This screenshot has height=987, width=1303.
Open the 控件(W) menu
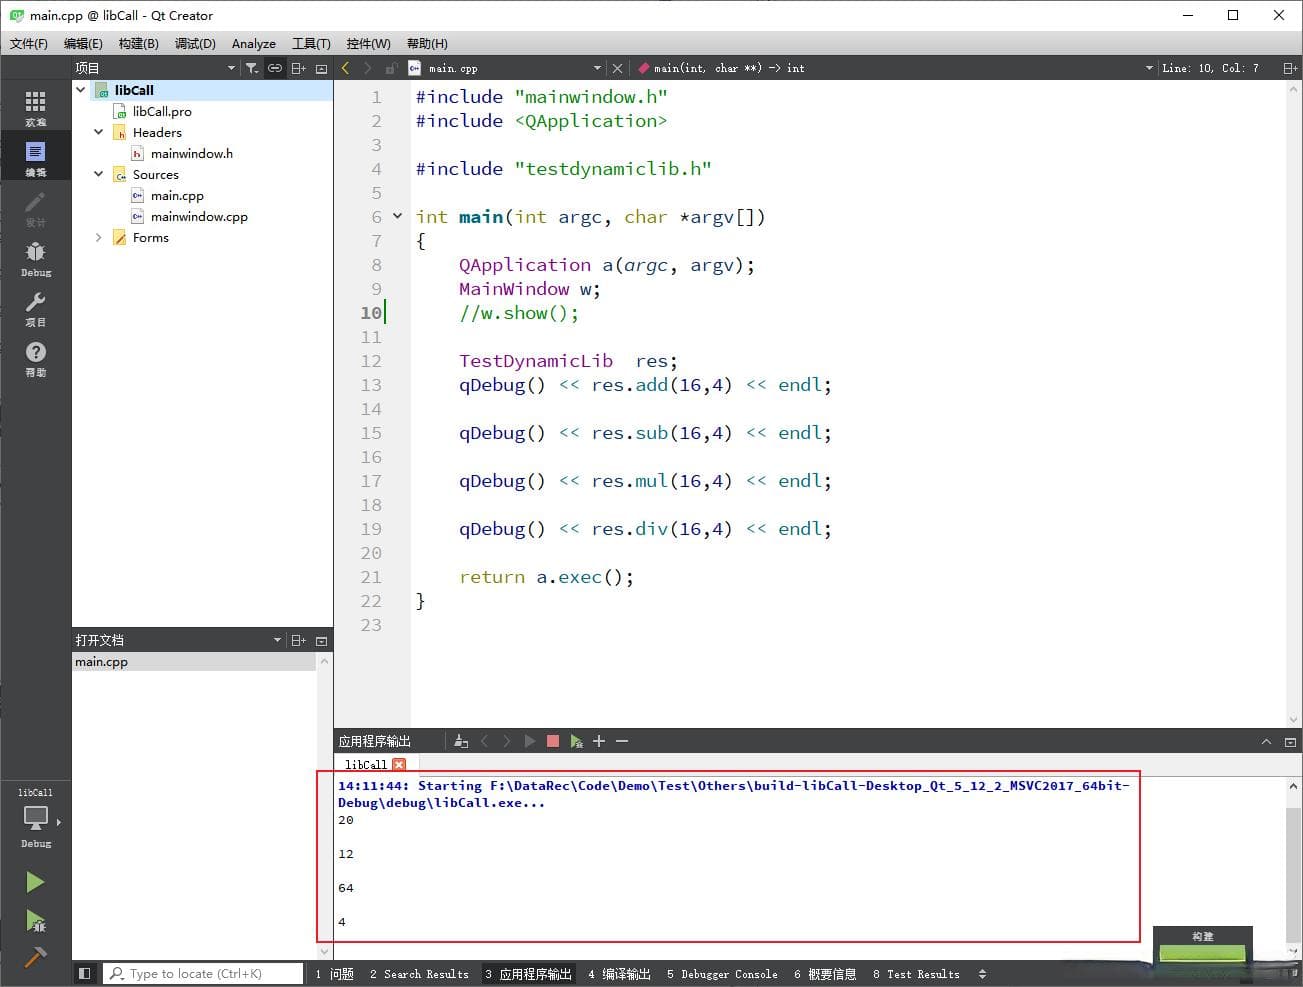click(x=368, y=43)
